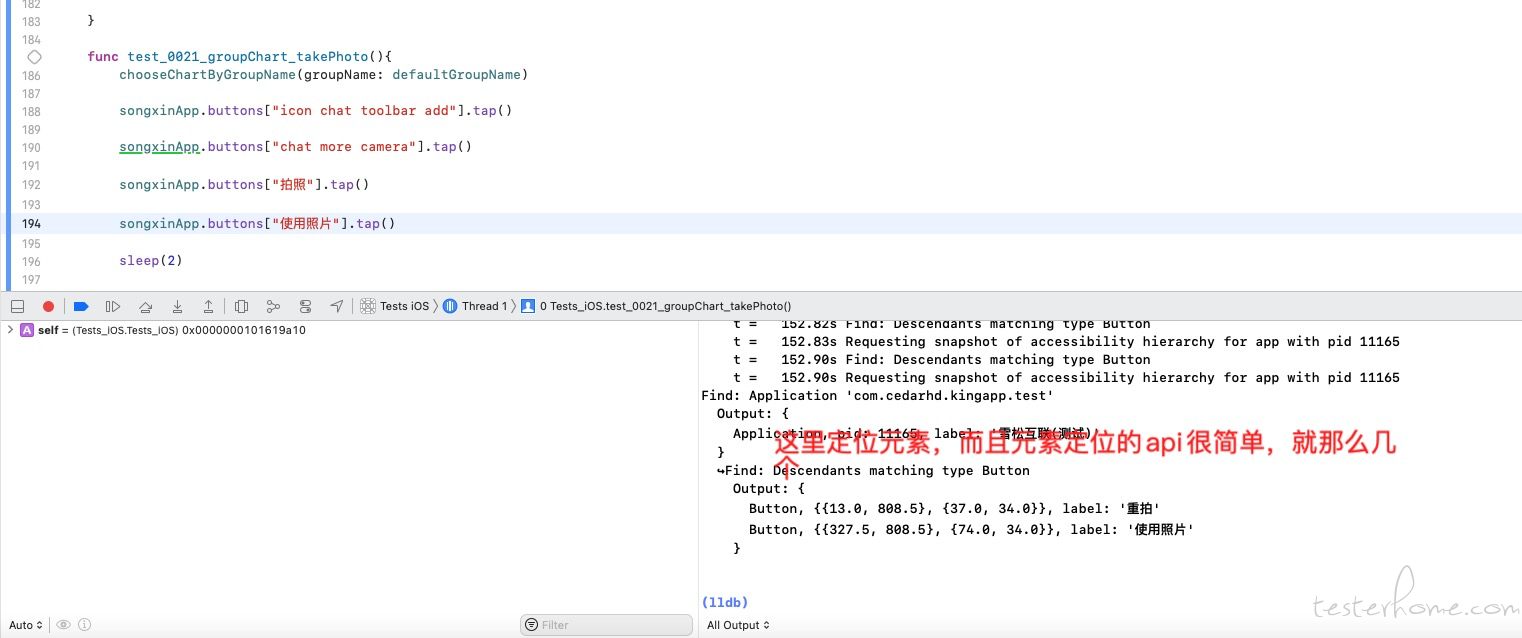Open Environment Overrides
The width and height of the screenshot is (1522, 638).
coord(305,306)
